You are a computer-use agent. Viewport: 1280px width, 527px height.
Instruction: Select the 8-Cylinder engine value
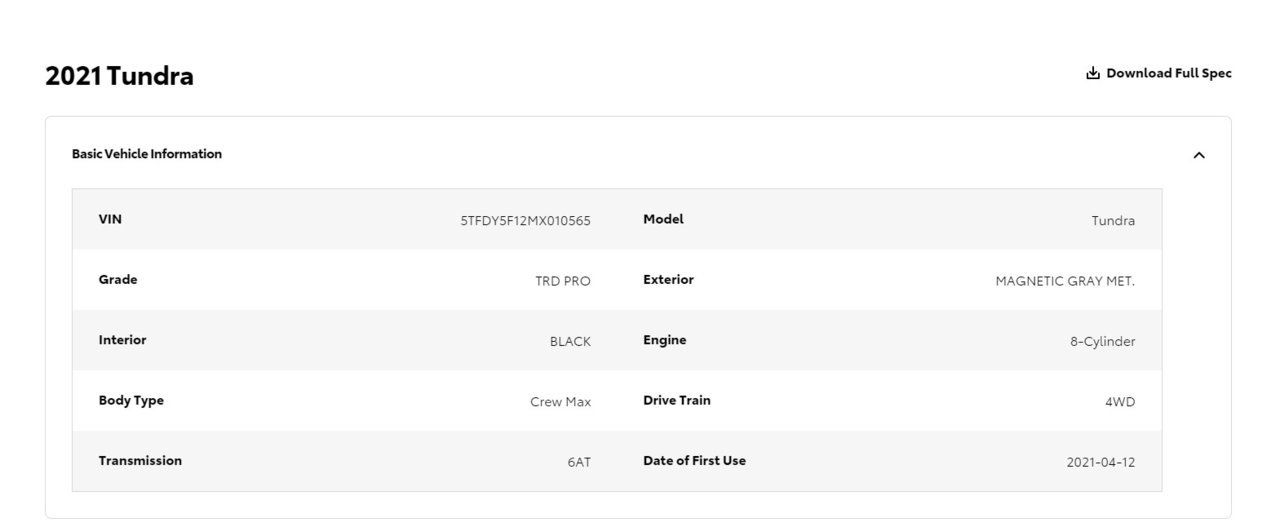[x=1102, y=341]
